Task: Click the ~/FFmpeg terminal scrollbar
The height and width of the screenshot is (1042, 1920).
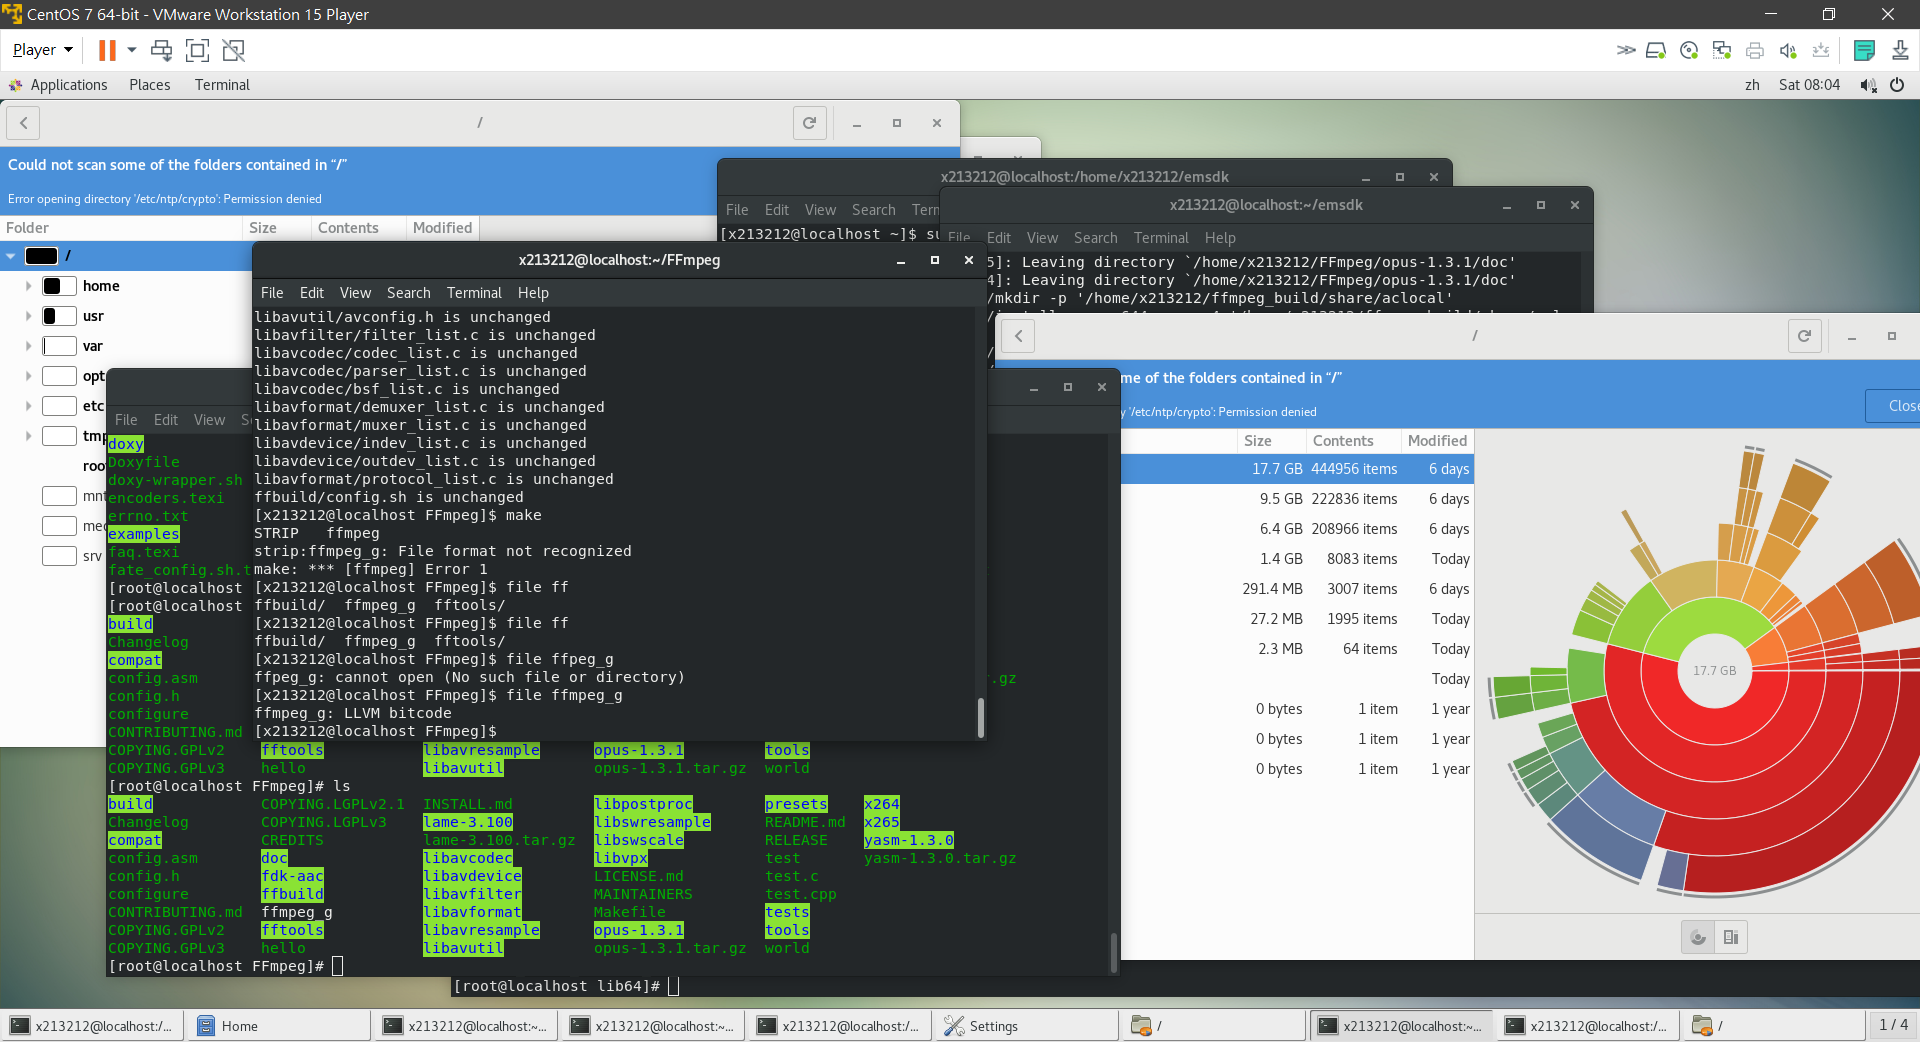Action: coord(980,717)
